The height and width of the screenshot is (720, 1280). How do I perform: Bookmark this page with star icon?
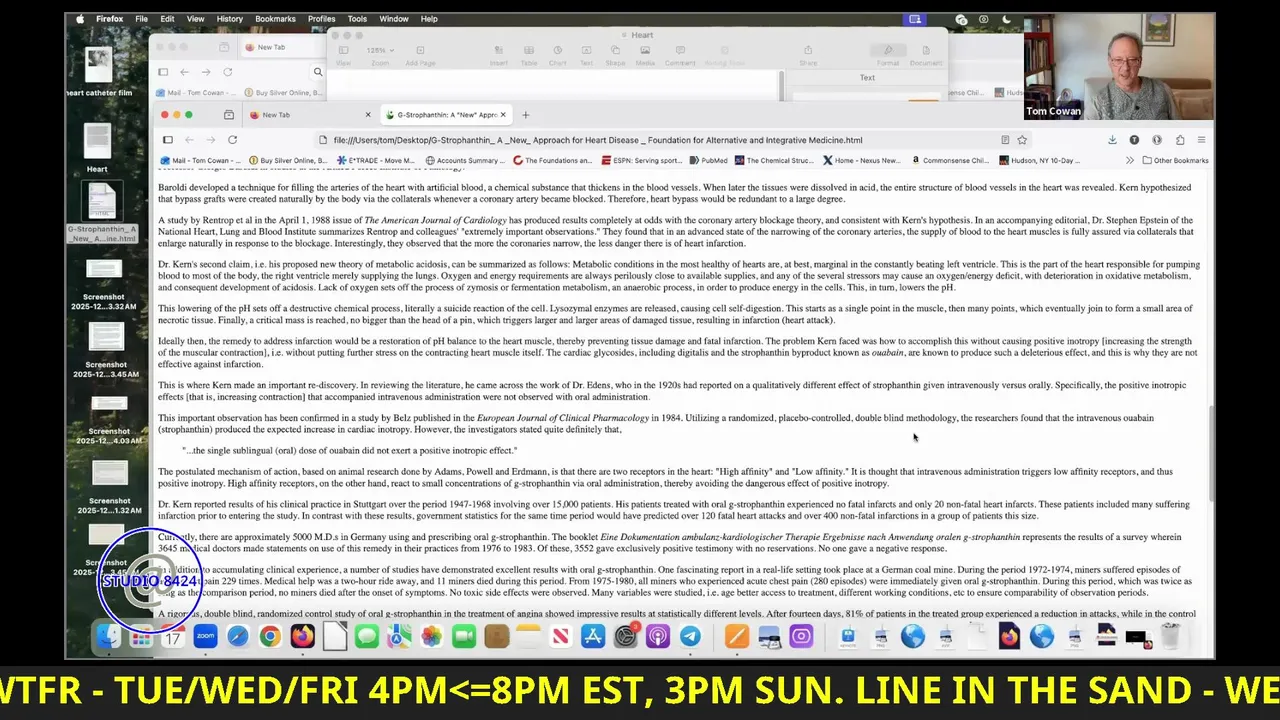[x=1022, y=140]
